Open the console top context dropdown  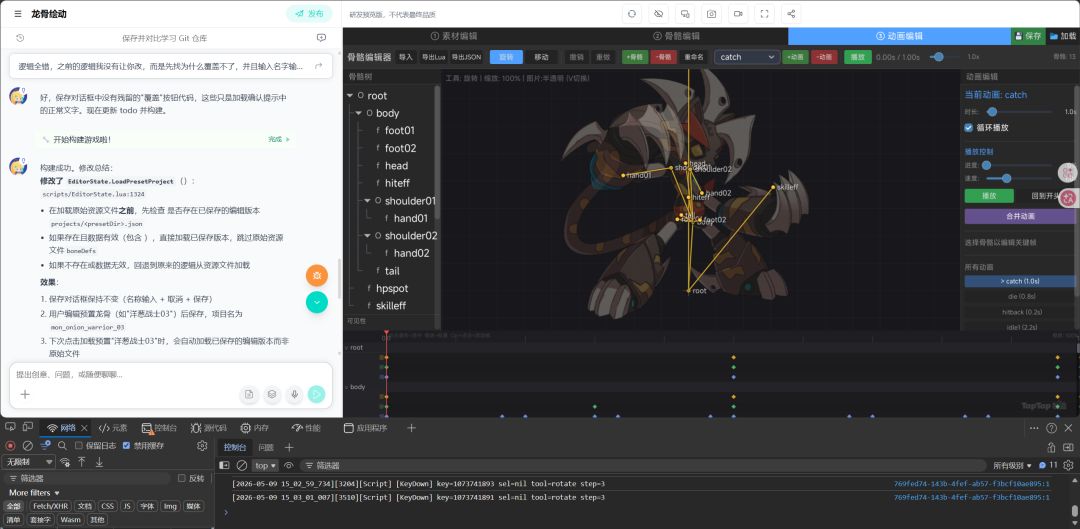[x=265, y=466]
